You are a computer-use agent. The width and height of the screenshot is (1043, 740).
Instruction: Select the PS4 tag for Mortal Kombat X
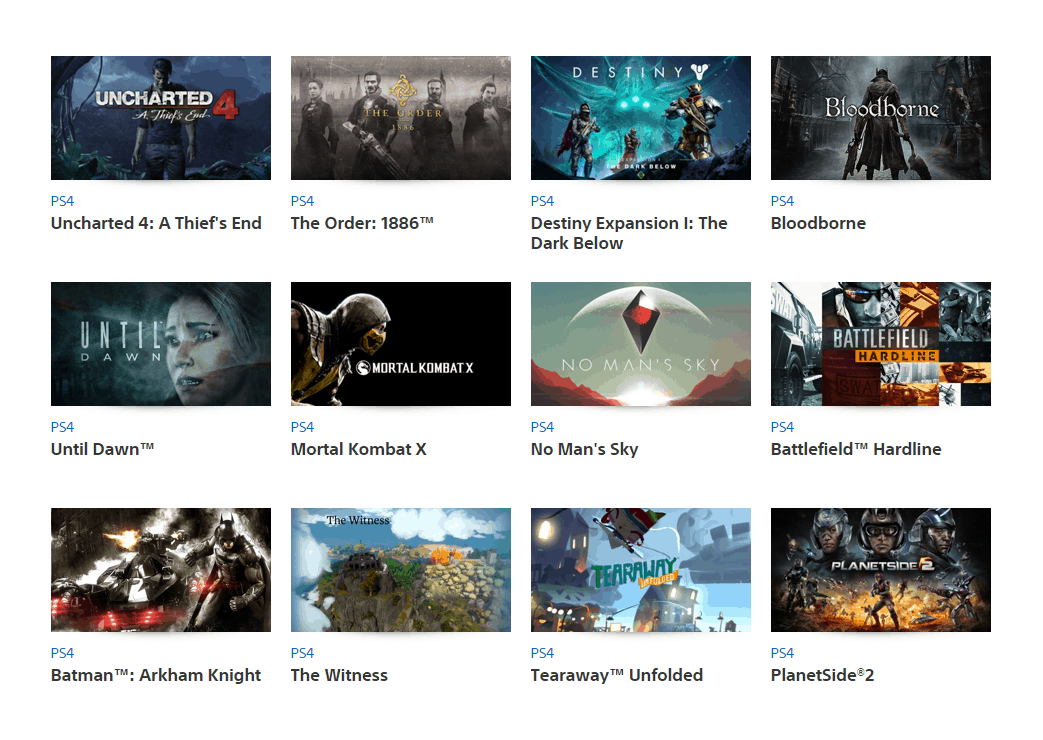tap(303, 427)
